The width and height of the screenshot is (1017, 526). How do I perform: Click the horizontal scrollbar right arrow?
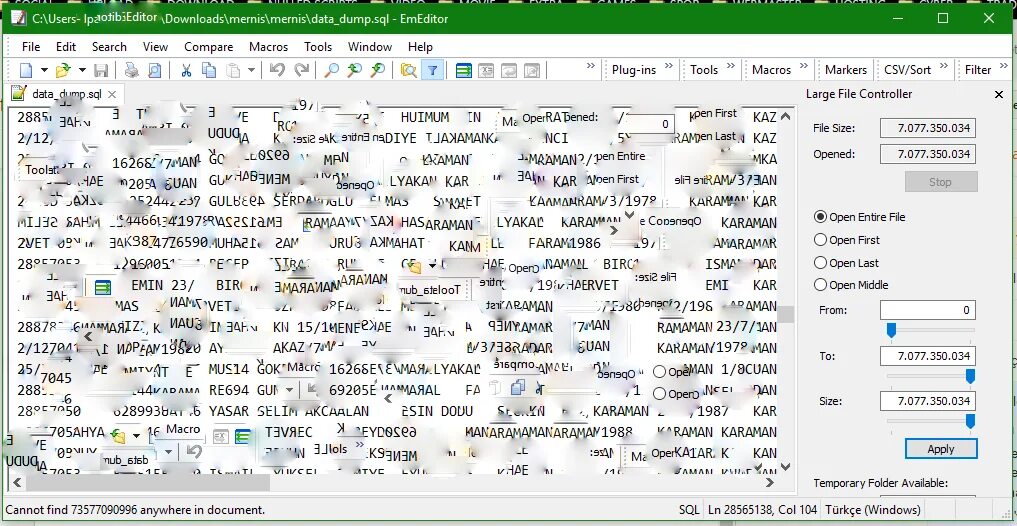tap(770, 483)
